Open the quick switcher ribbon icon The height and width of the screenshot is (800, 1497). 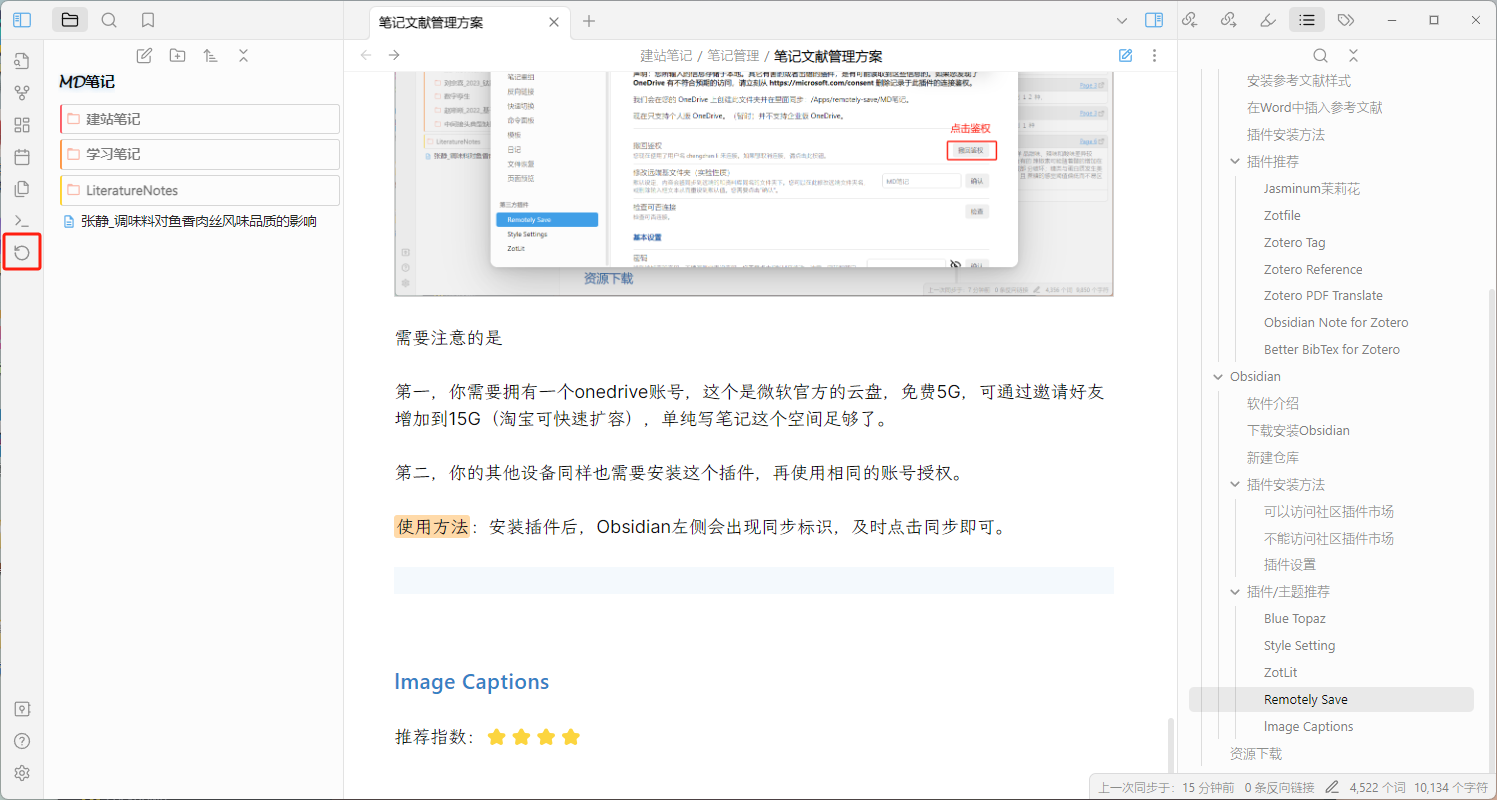[x=22, y=61]
